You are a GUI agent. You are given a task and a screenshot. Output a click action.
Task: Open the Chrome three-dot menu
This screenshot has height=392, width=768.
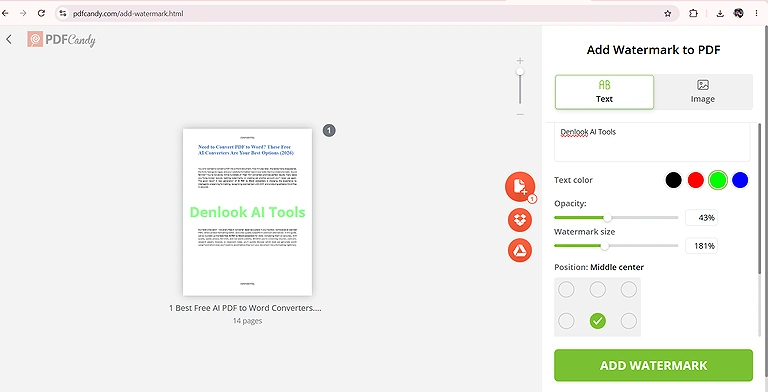[757, 14]
